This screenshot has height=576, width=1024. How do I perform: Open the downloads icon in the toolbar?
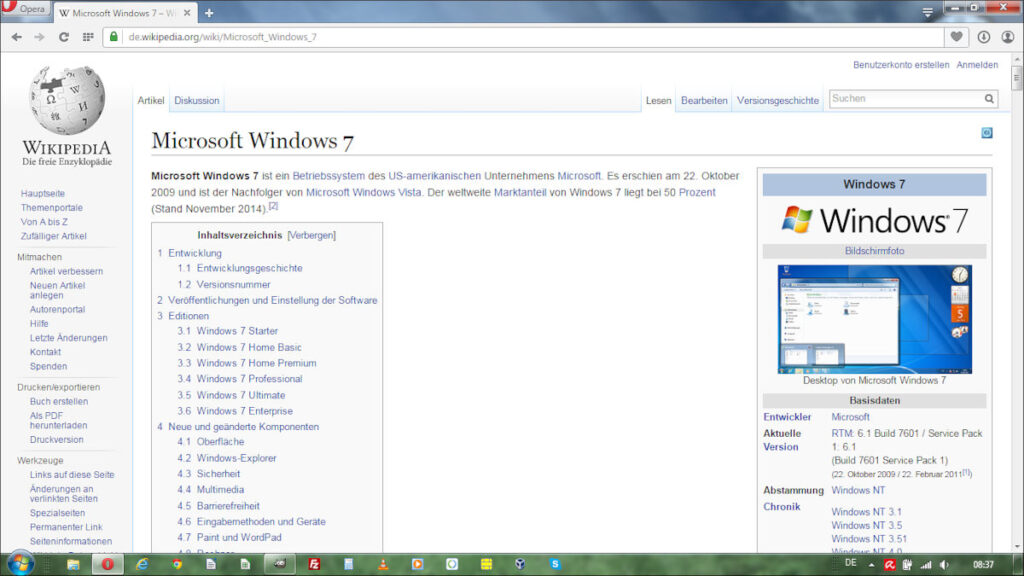click(984, 37)
